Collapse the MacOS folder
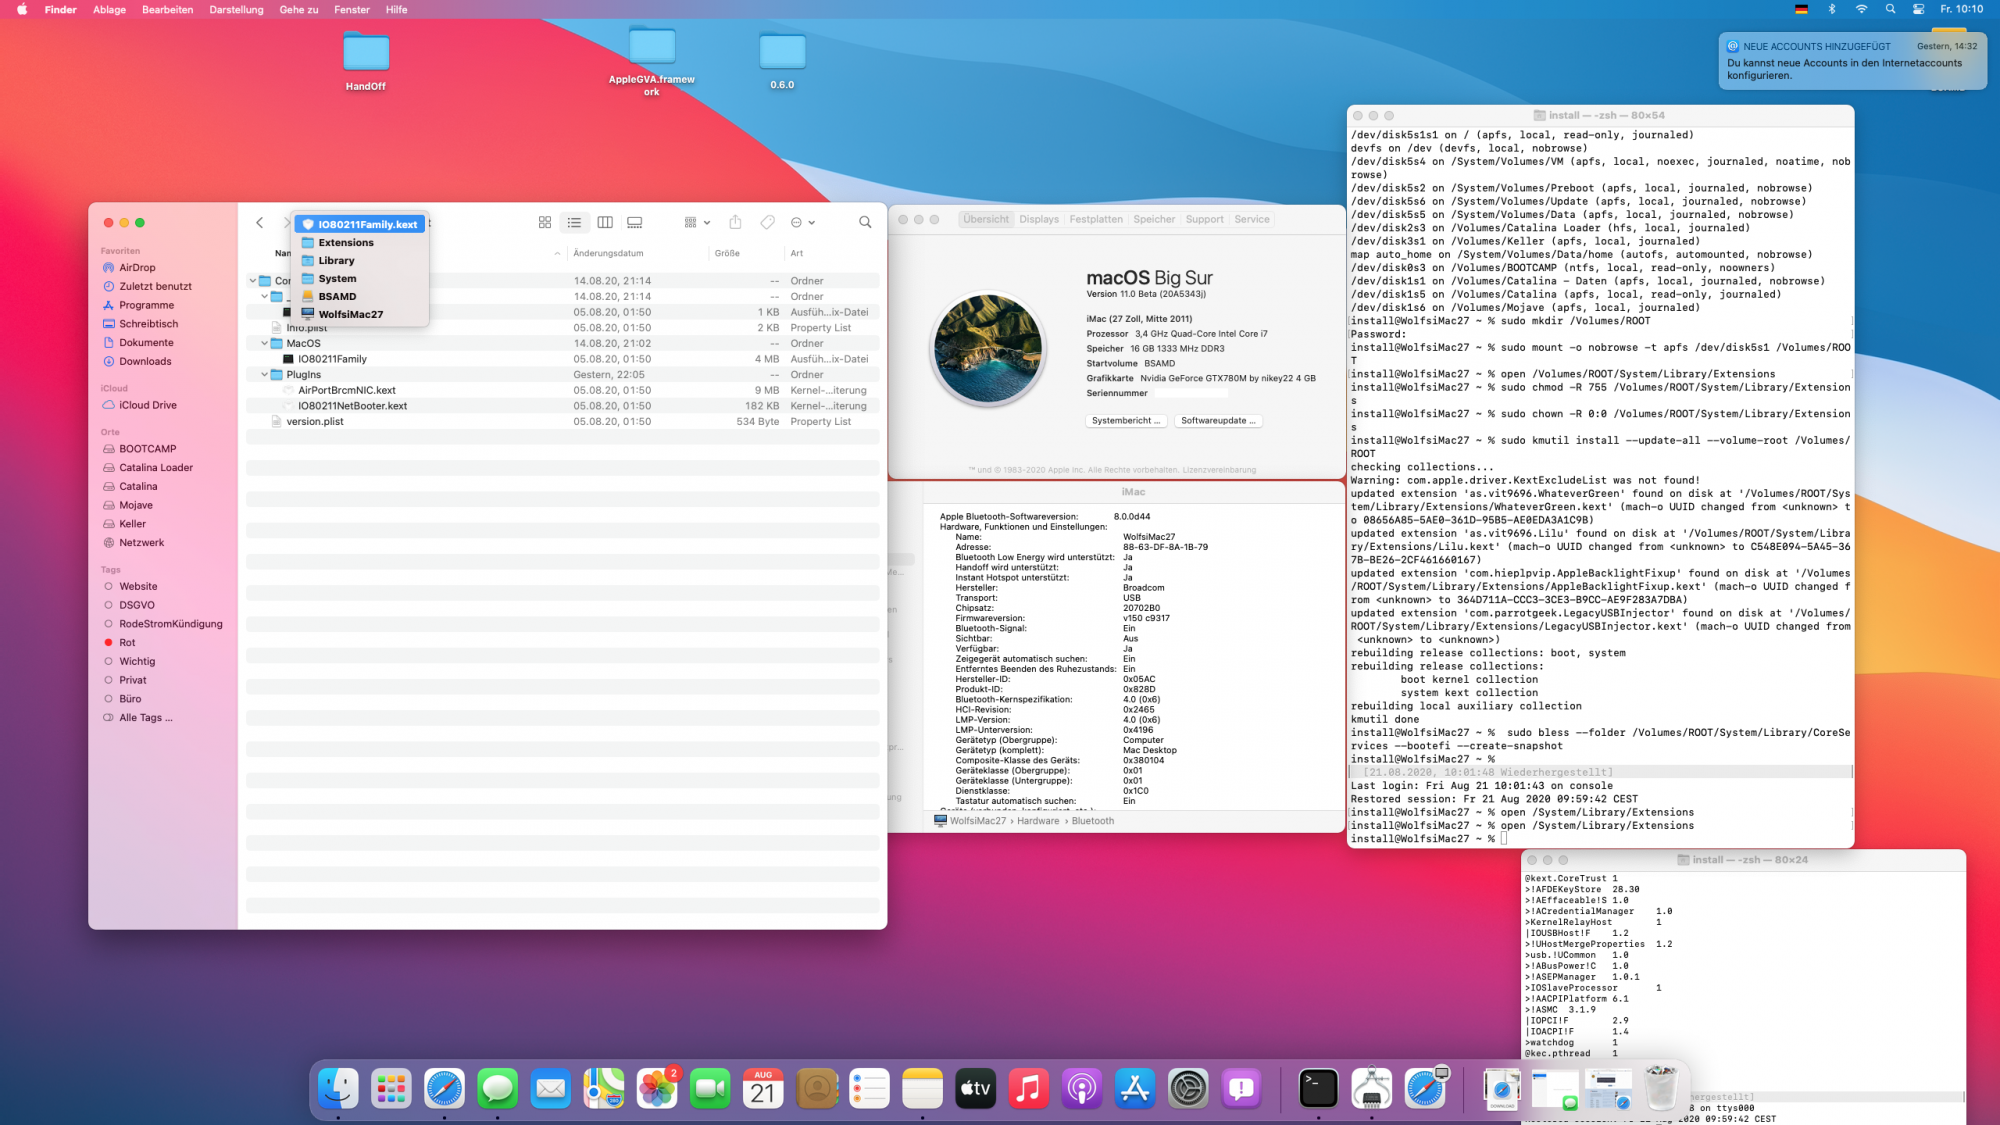Screen dimensions: 2000x1125 [x=265, y=343]
